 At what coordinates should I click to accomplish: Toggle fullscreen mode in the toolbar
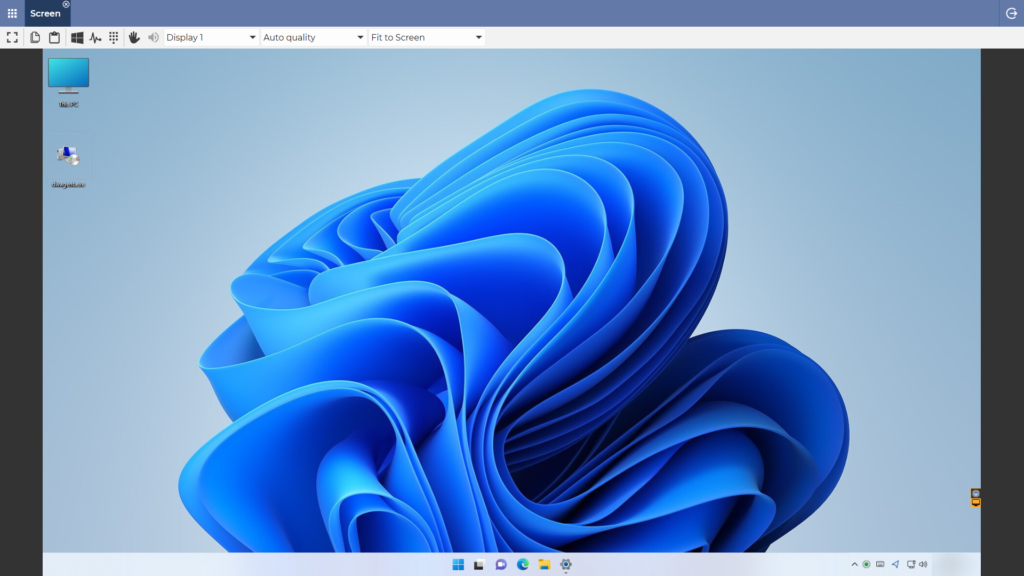[12, 37]
